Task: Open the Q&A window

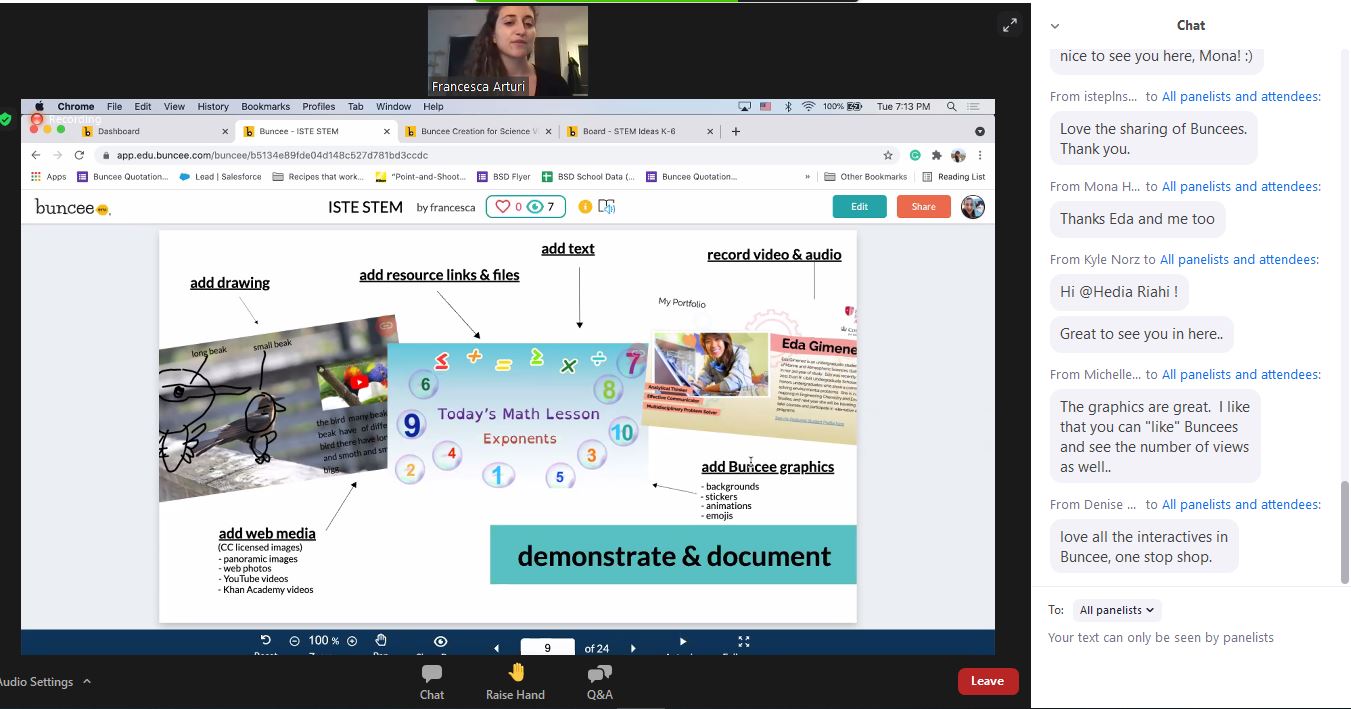Action: click(600, 682)
